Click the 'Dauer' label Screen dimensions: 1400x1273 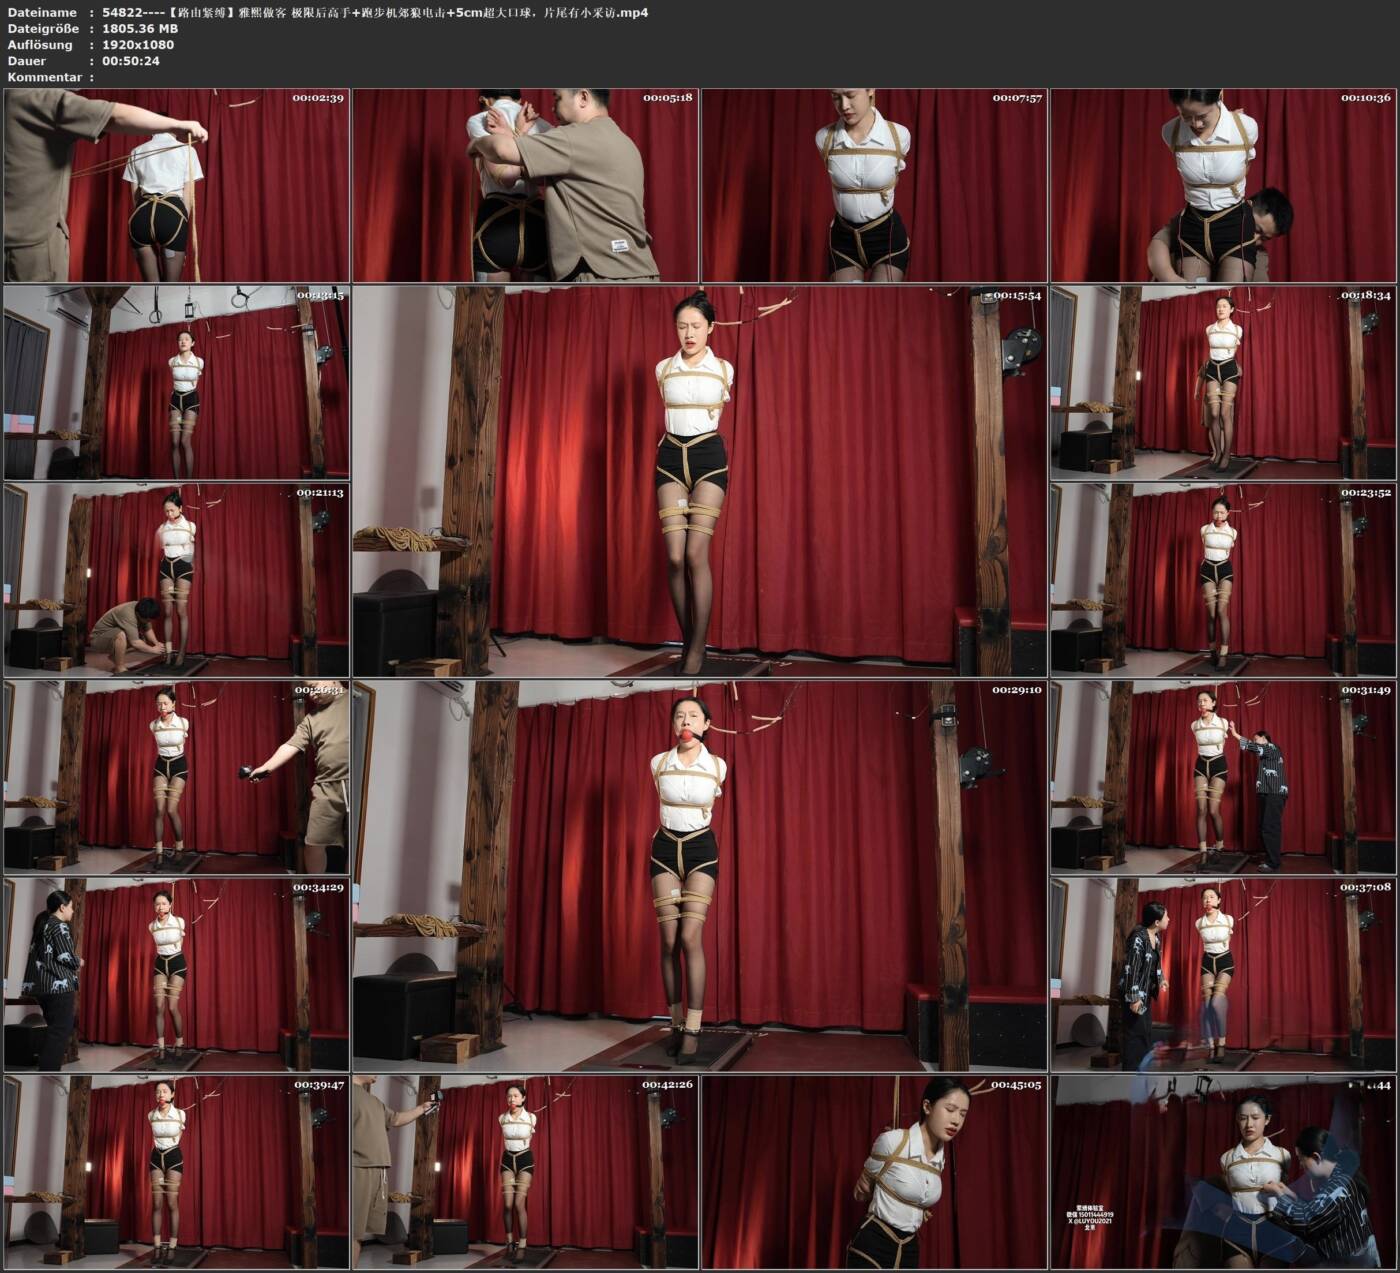pyautogui.click(x=27, y=61)
